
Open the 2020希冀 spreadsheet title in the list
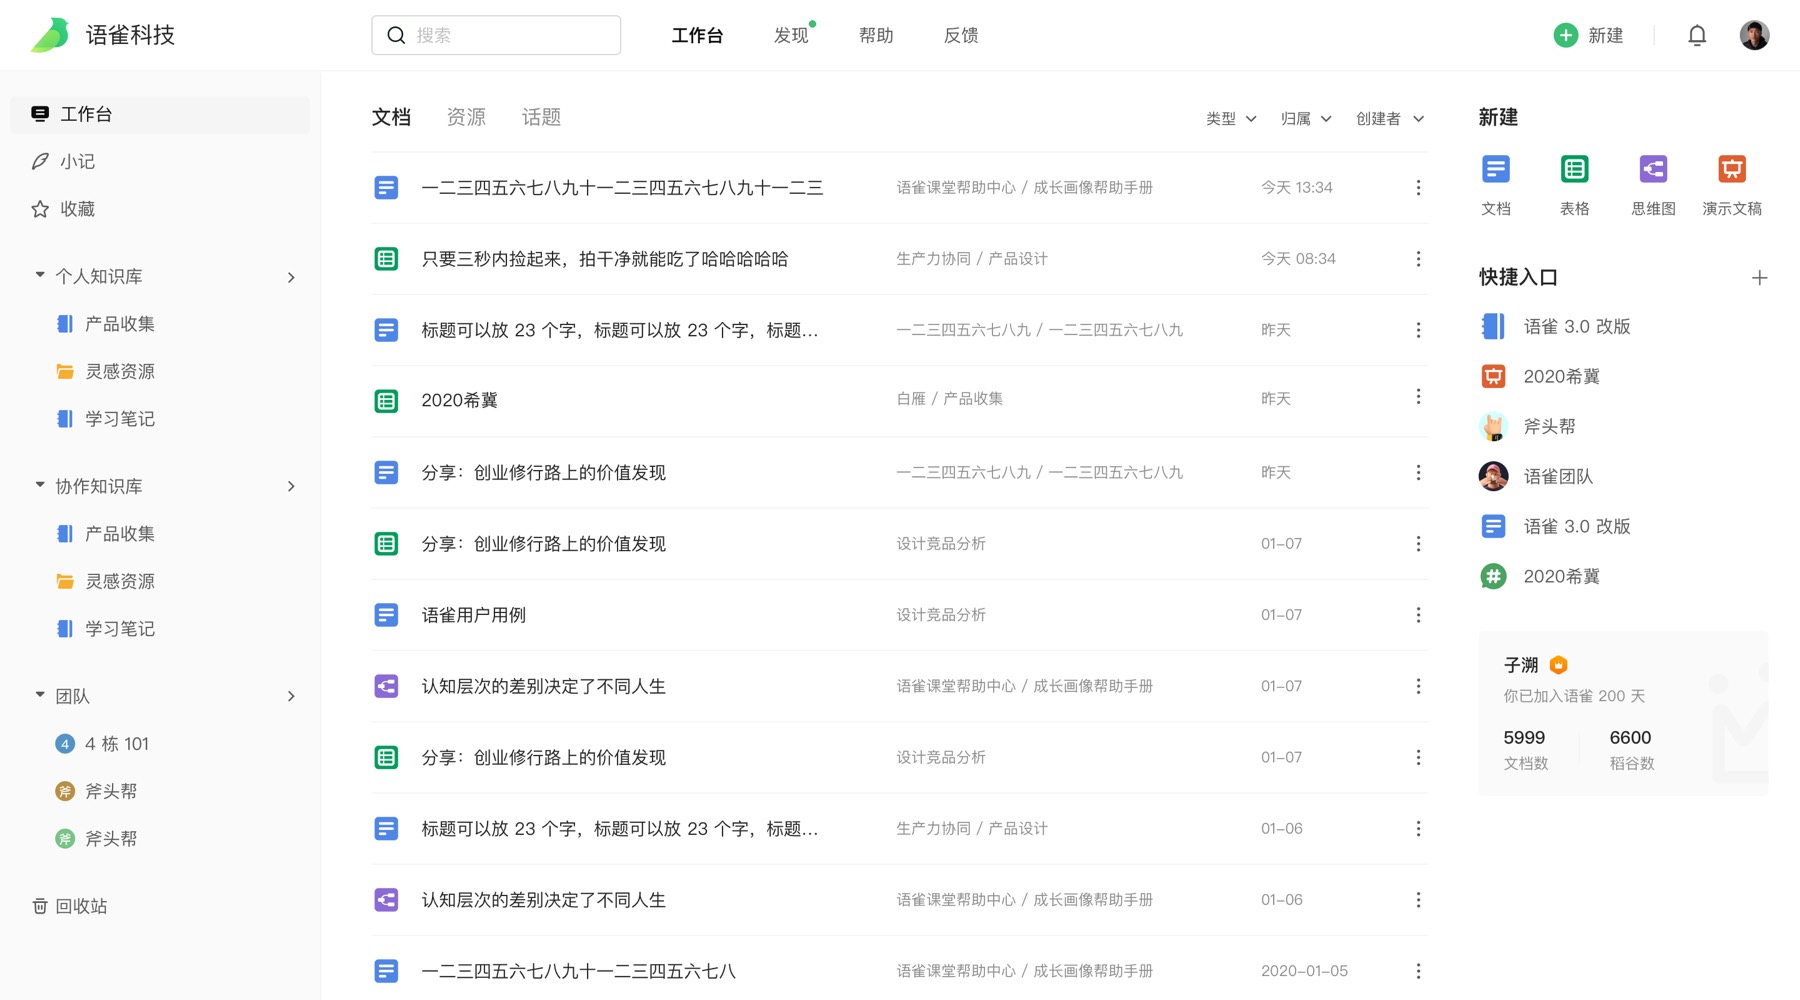point(460,401)
